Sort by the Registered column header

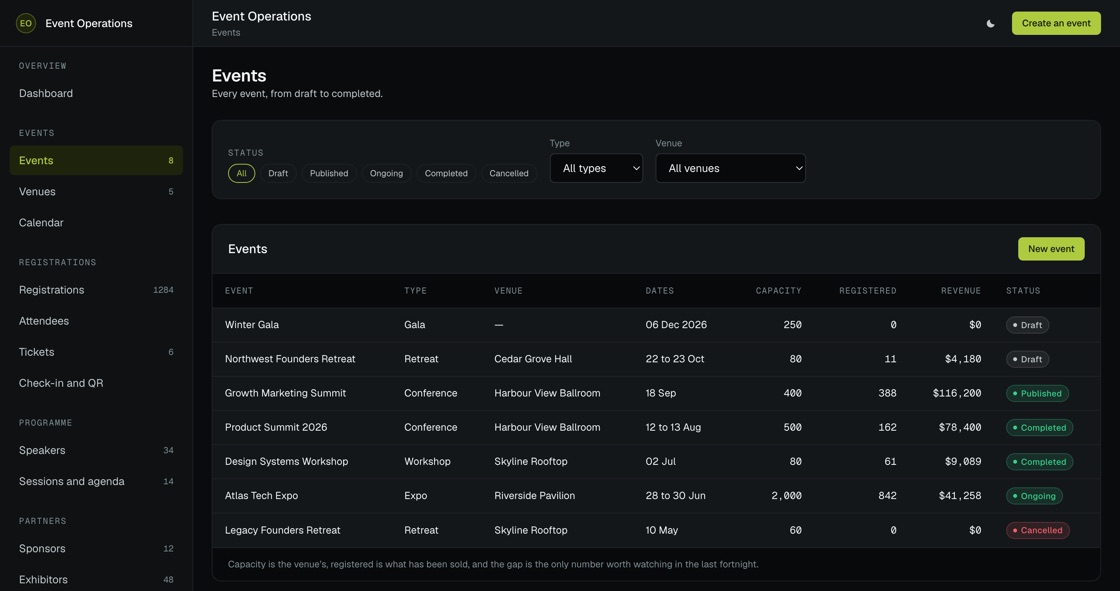[x=867, y=291]
